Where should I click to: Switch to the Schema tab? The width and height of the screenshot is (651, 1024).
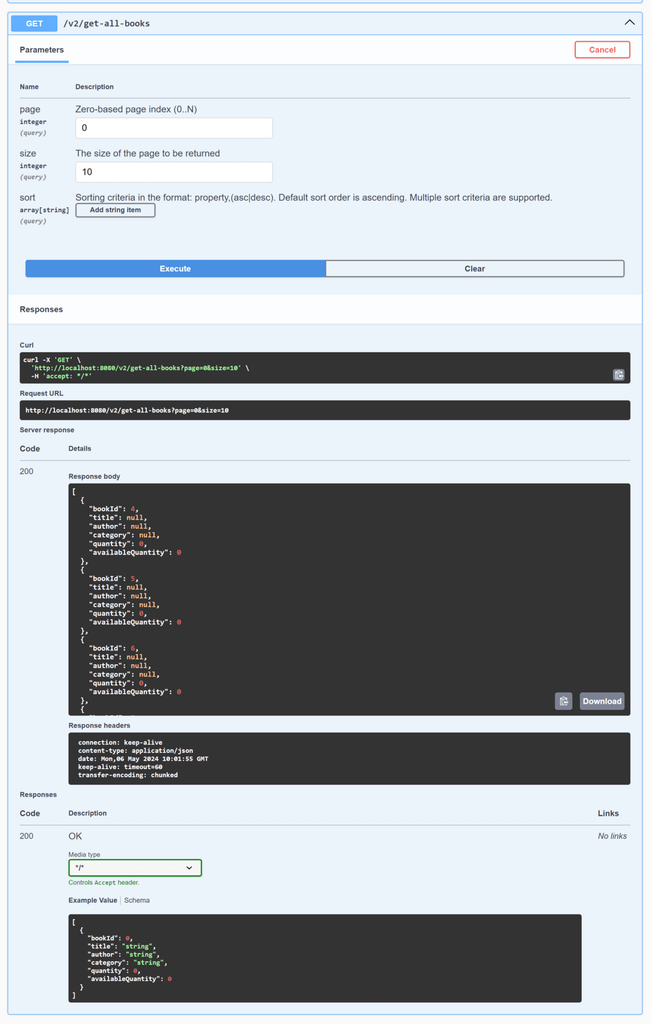click(x=137, y=900)
